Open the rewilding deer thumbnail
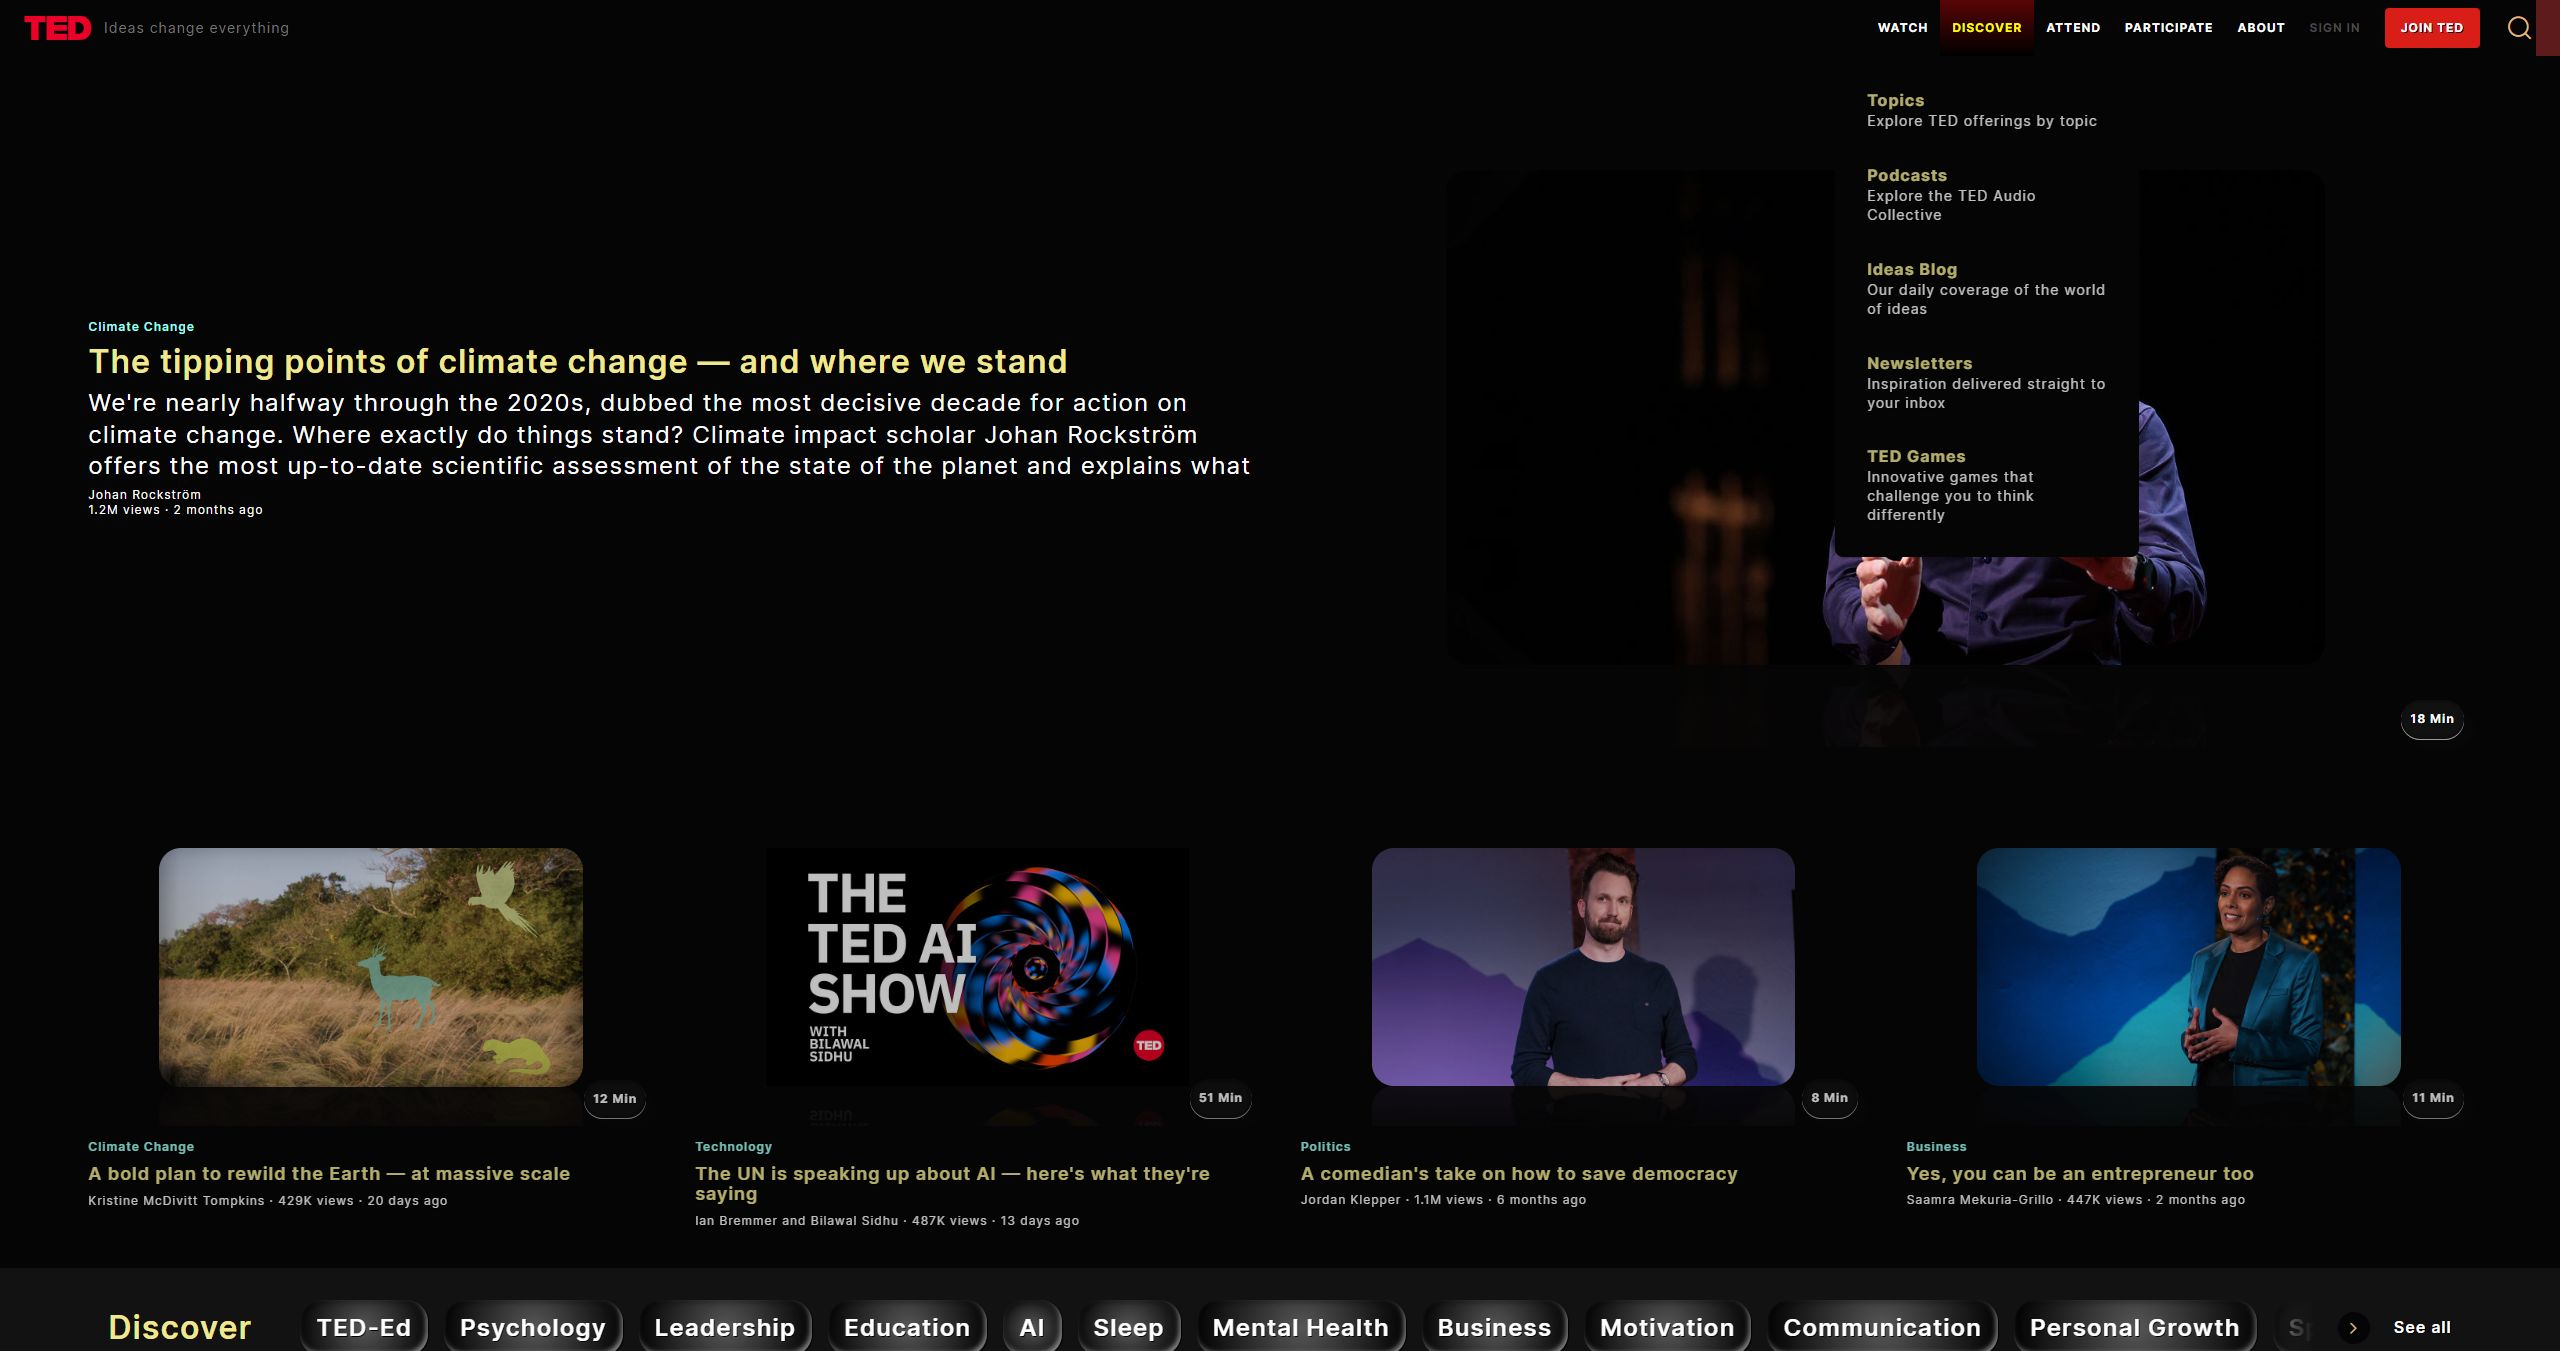This screenshot has height=1351, width=2560. pos(371,967)
